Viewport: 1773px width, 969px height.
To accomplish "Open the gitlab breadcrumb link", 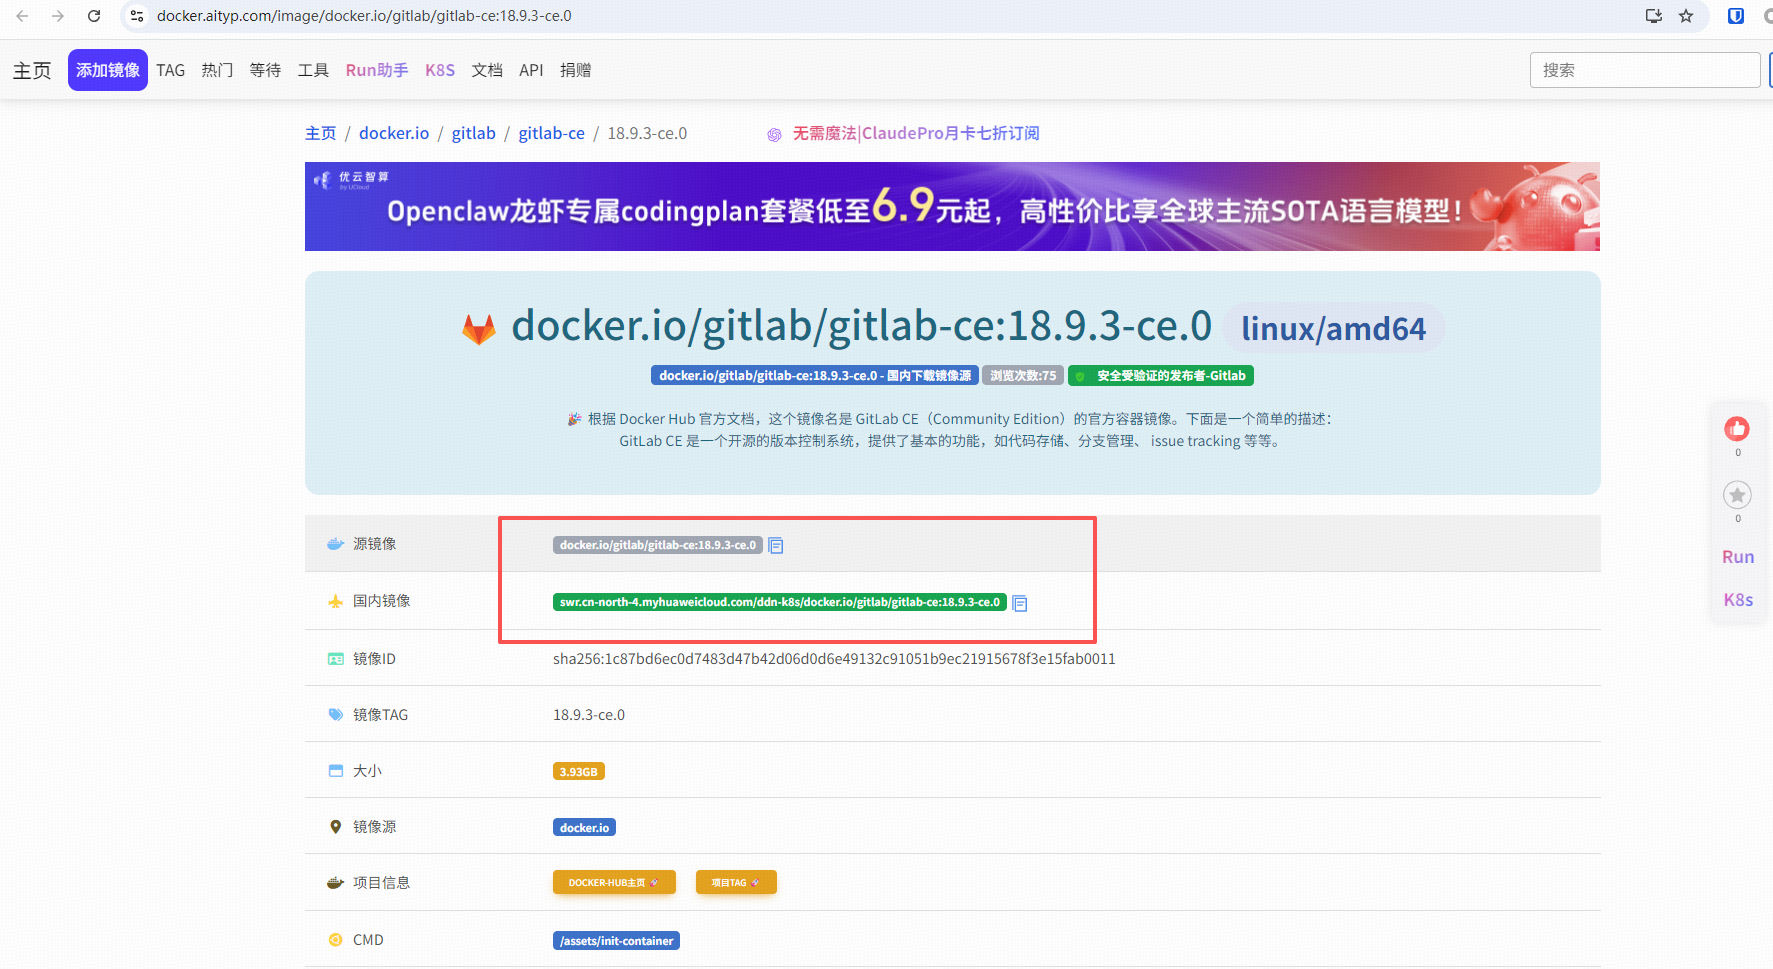I will (x=474, y=133).
